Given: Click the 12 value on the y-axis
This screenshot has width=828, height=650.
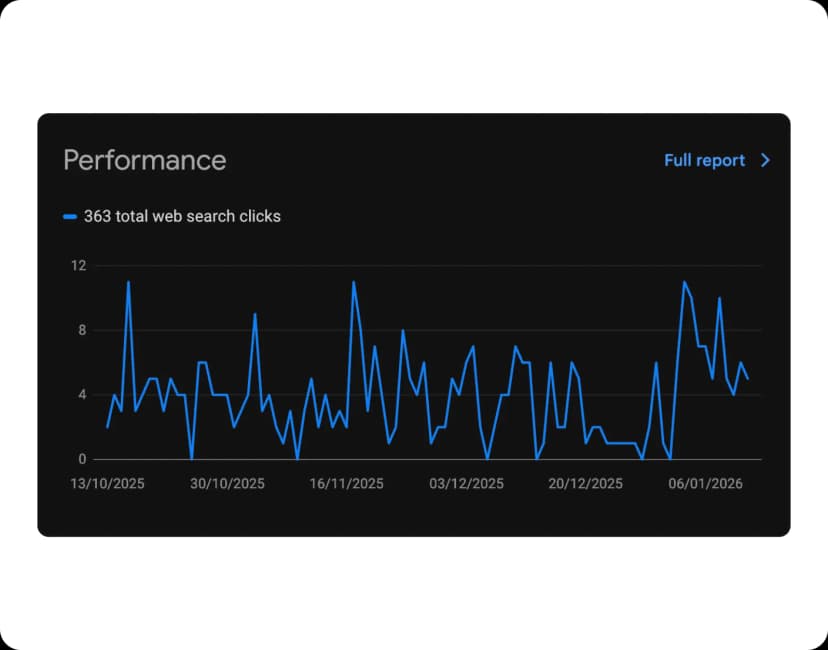Looking at the screenshot, I should (x=78, y=266).
